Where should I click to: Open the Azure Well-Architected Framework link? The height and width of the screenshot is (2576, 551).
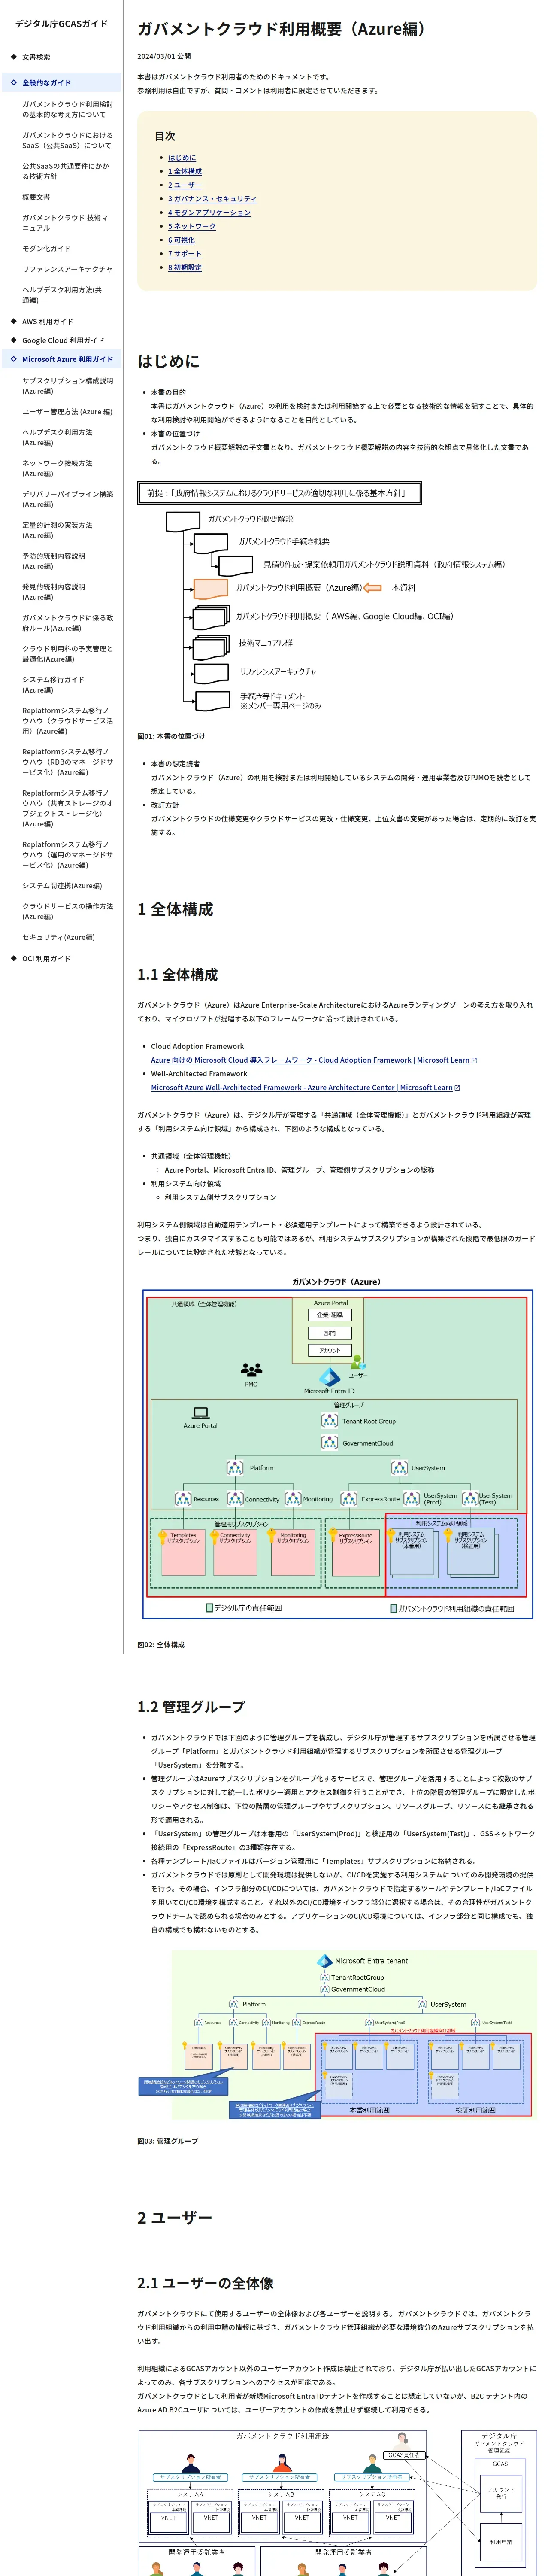[x=302, y=1088]
